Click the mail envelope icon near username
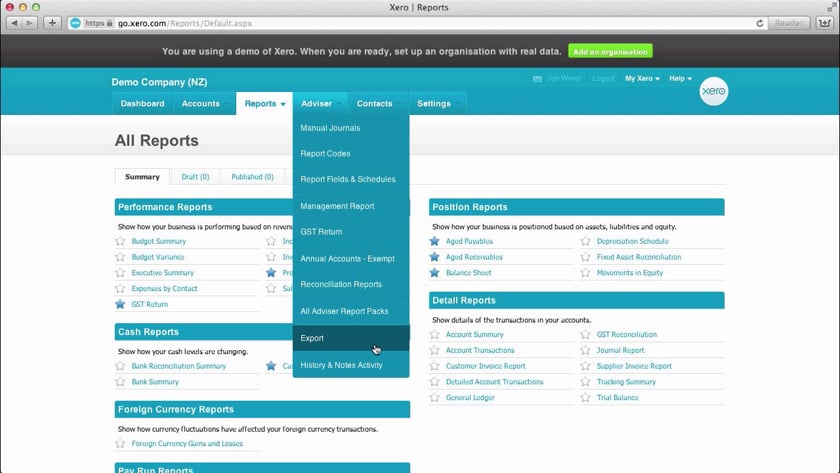Screen dimensions: 840x473 point(537,79)
